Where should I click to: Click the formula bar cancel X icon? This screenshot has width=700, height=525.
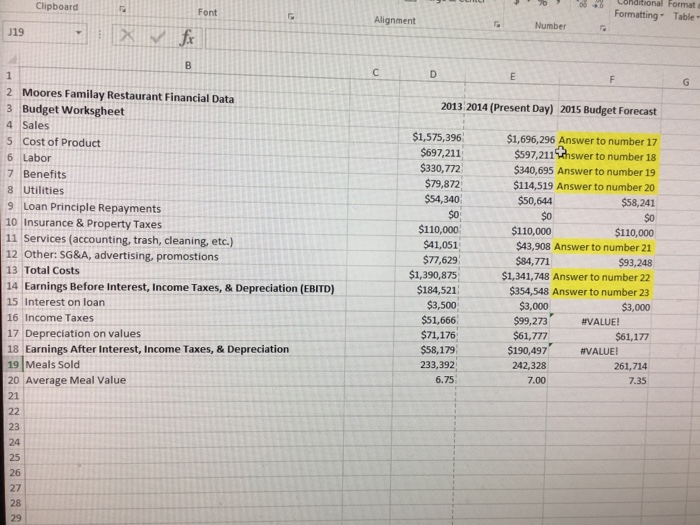coord(127,35)
